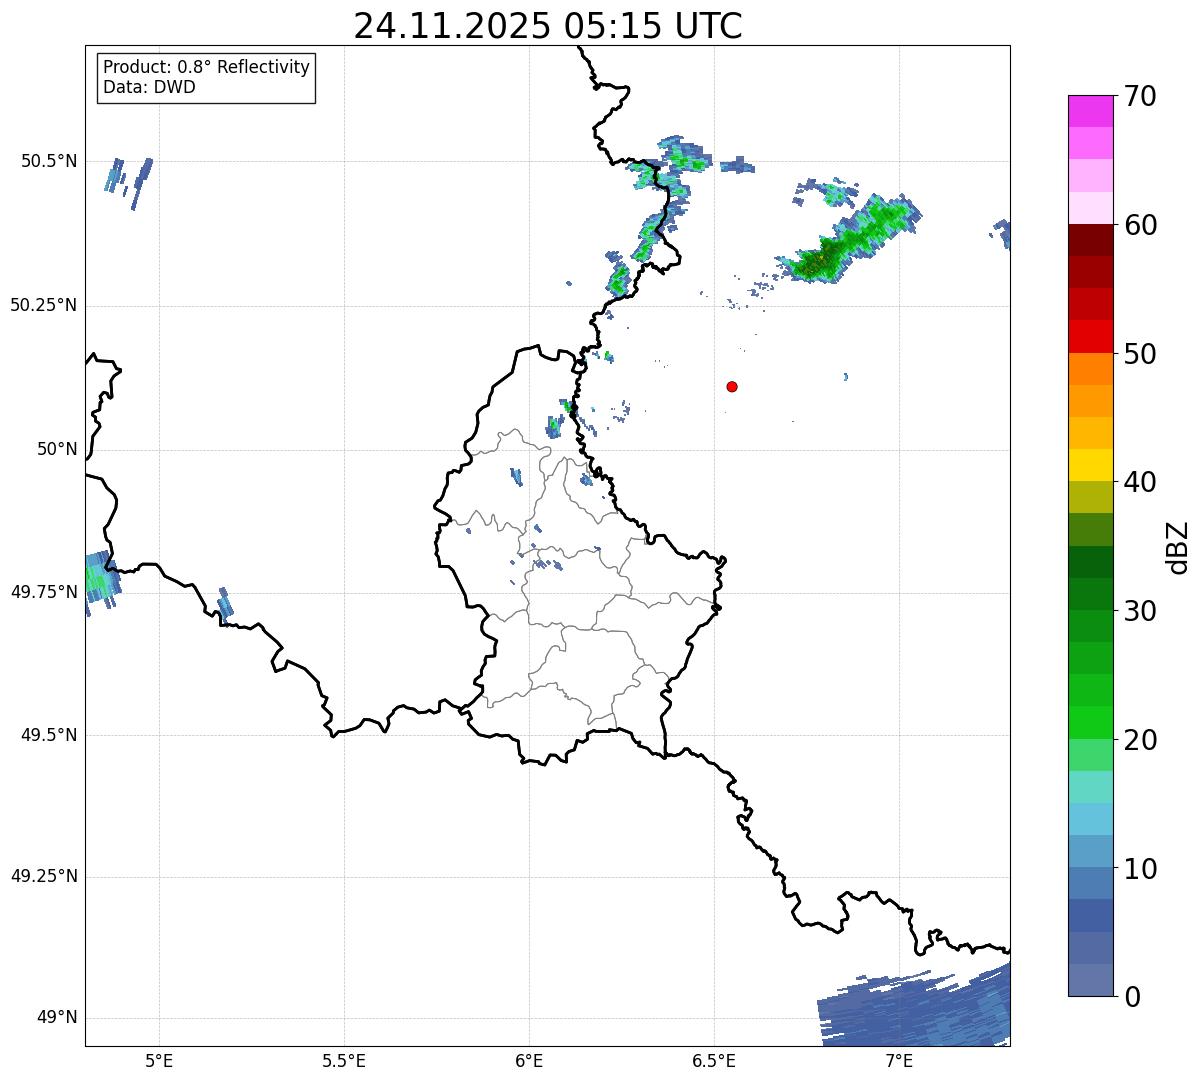This screenshot has height=1081, width=1202.
Task: Click the 50.5°N latitude label
Action: click(x=49, y=161)
